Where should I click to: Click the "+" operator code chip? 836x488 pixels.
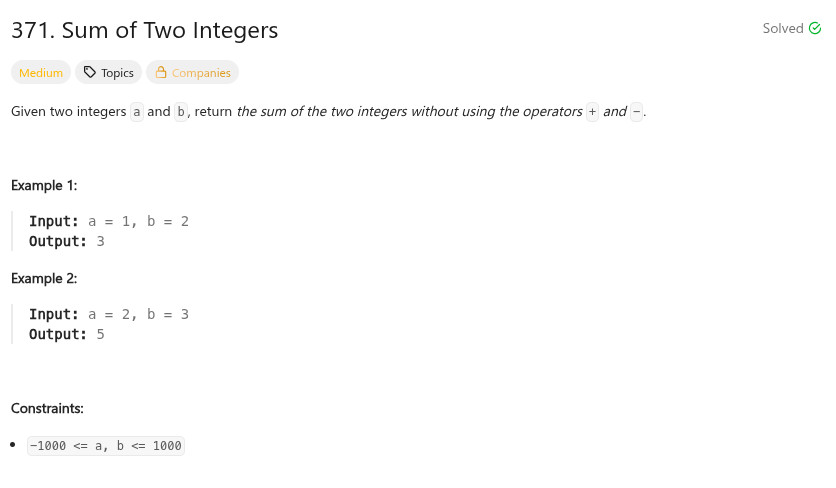tap(592, 112)
